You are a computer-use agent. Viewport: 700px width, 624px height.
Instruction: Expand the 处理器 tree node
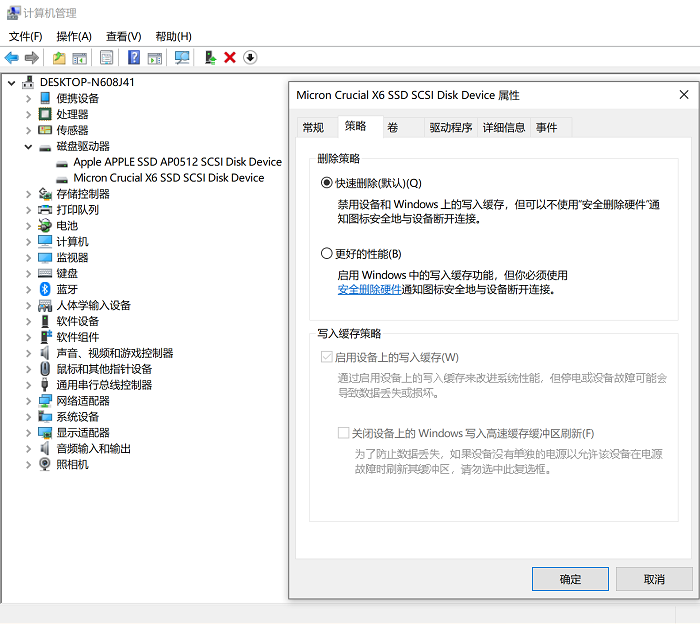pos(28,114)
